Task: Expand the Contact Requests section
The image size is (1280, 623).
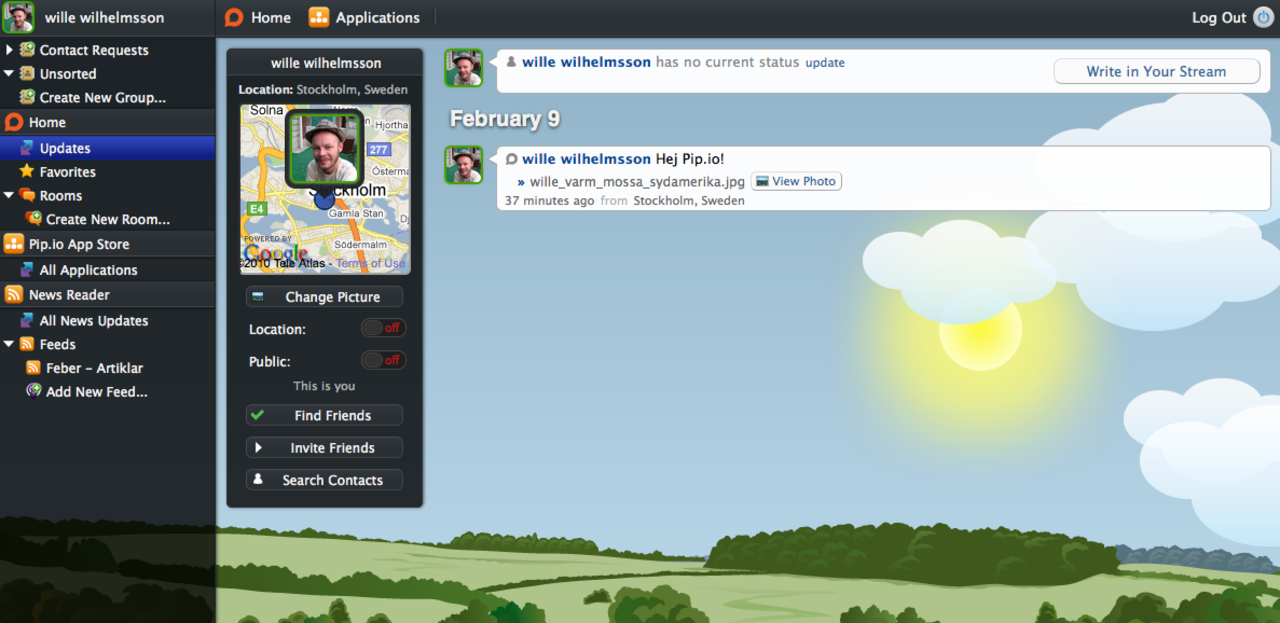Action: [9, 50]
